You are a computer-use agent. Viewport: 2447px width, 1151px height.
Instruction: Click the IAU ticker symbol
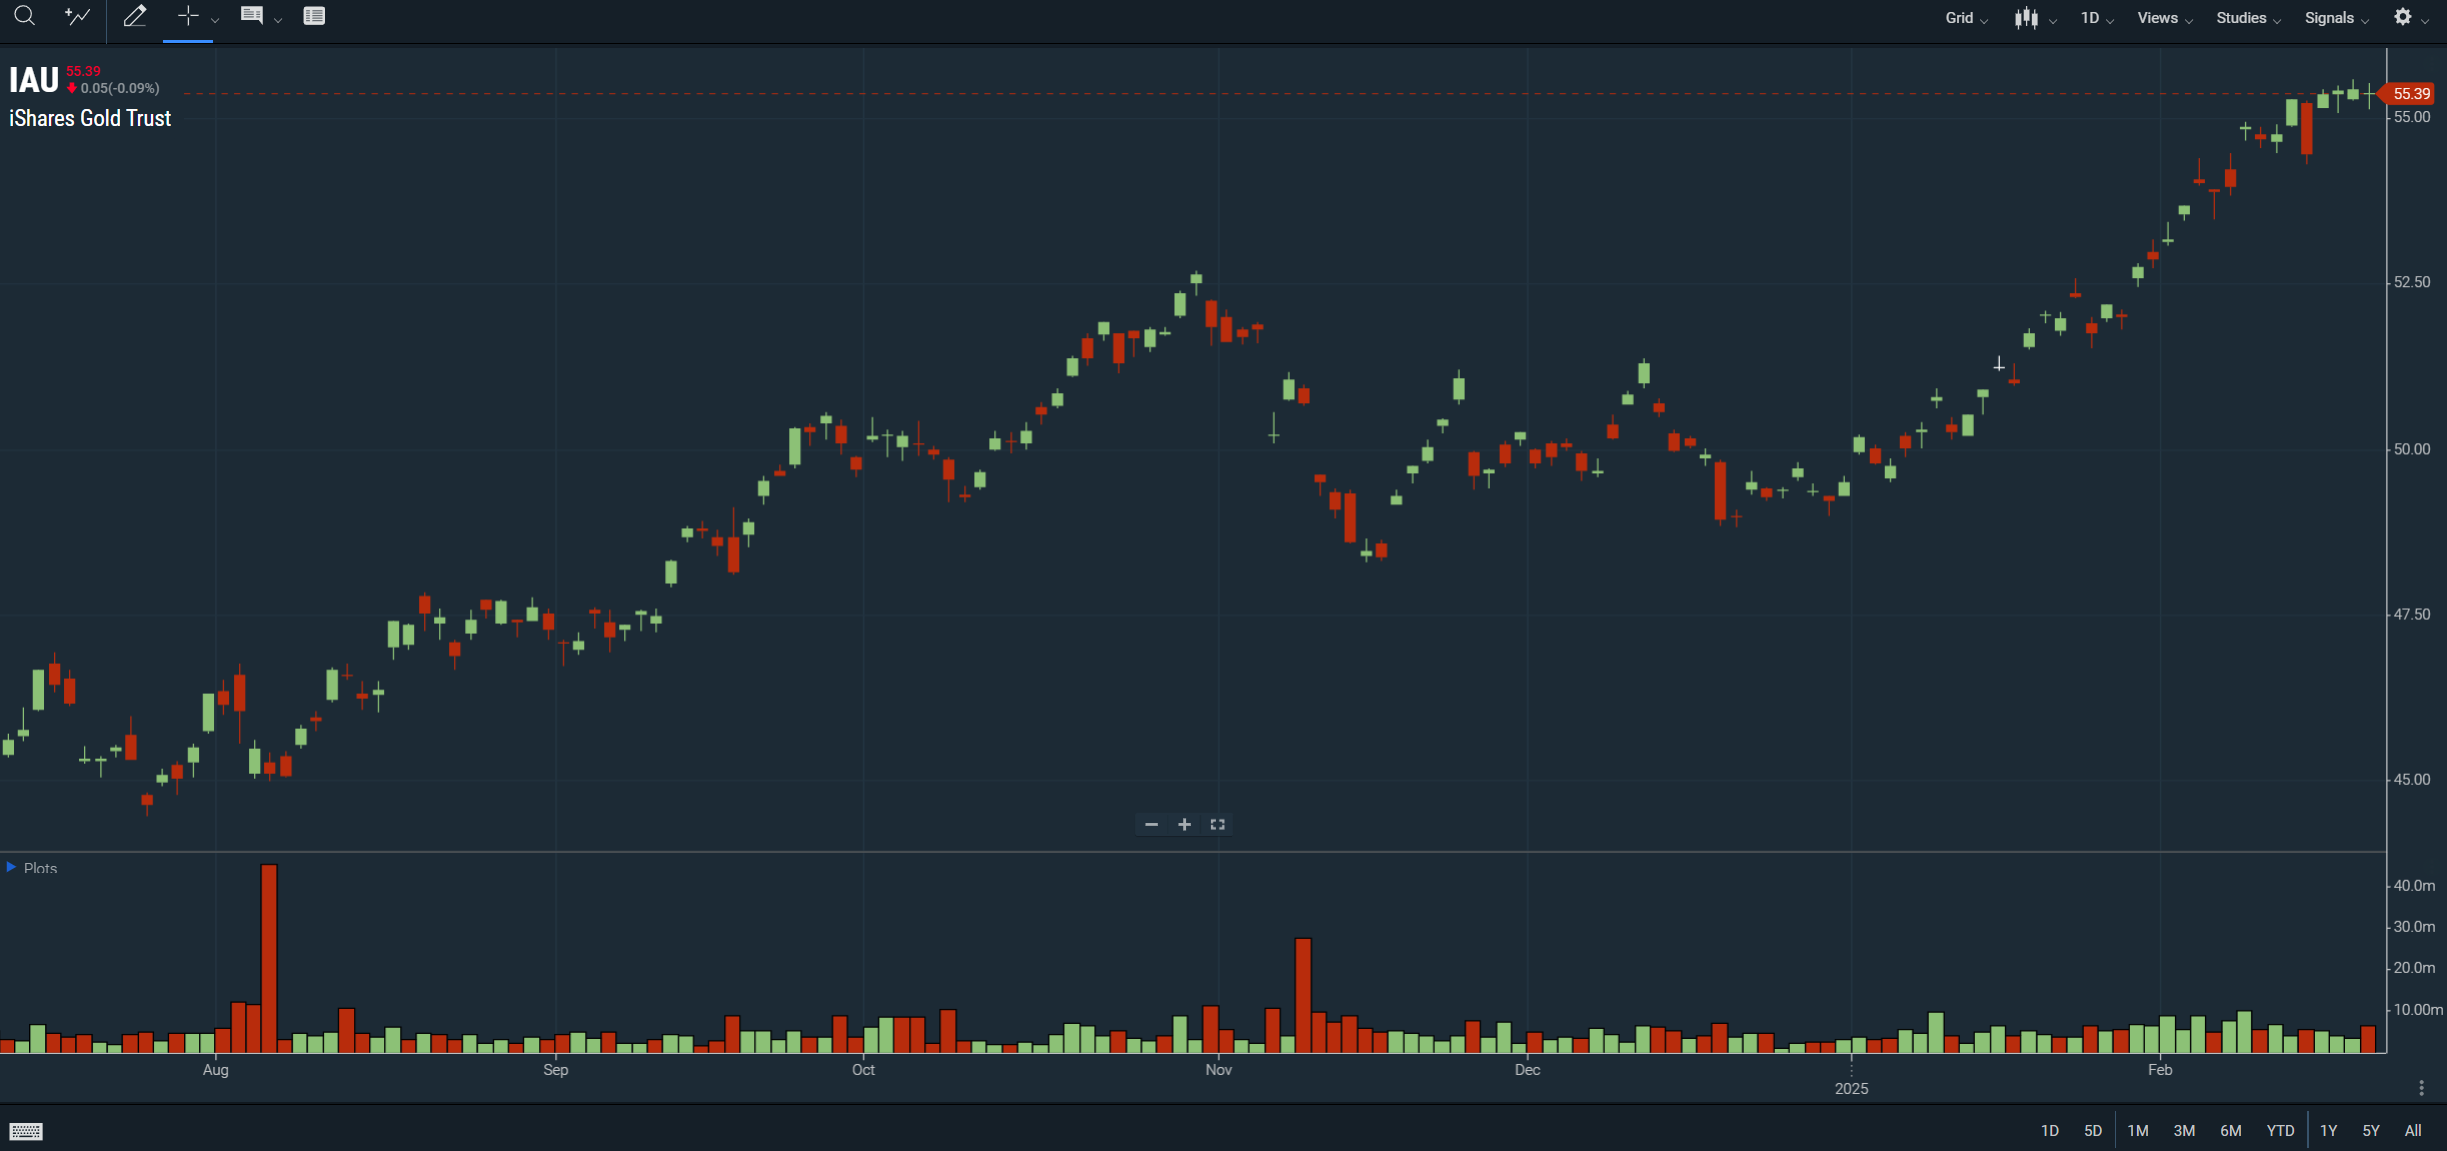pos(34,80)
